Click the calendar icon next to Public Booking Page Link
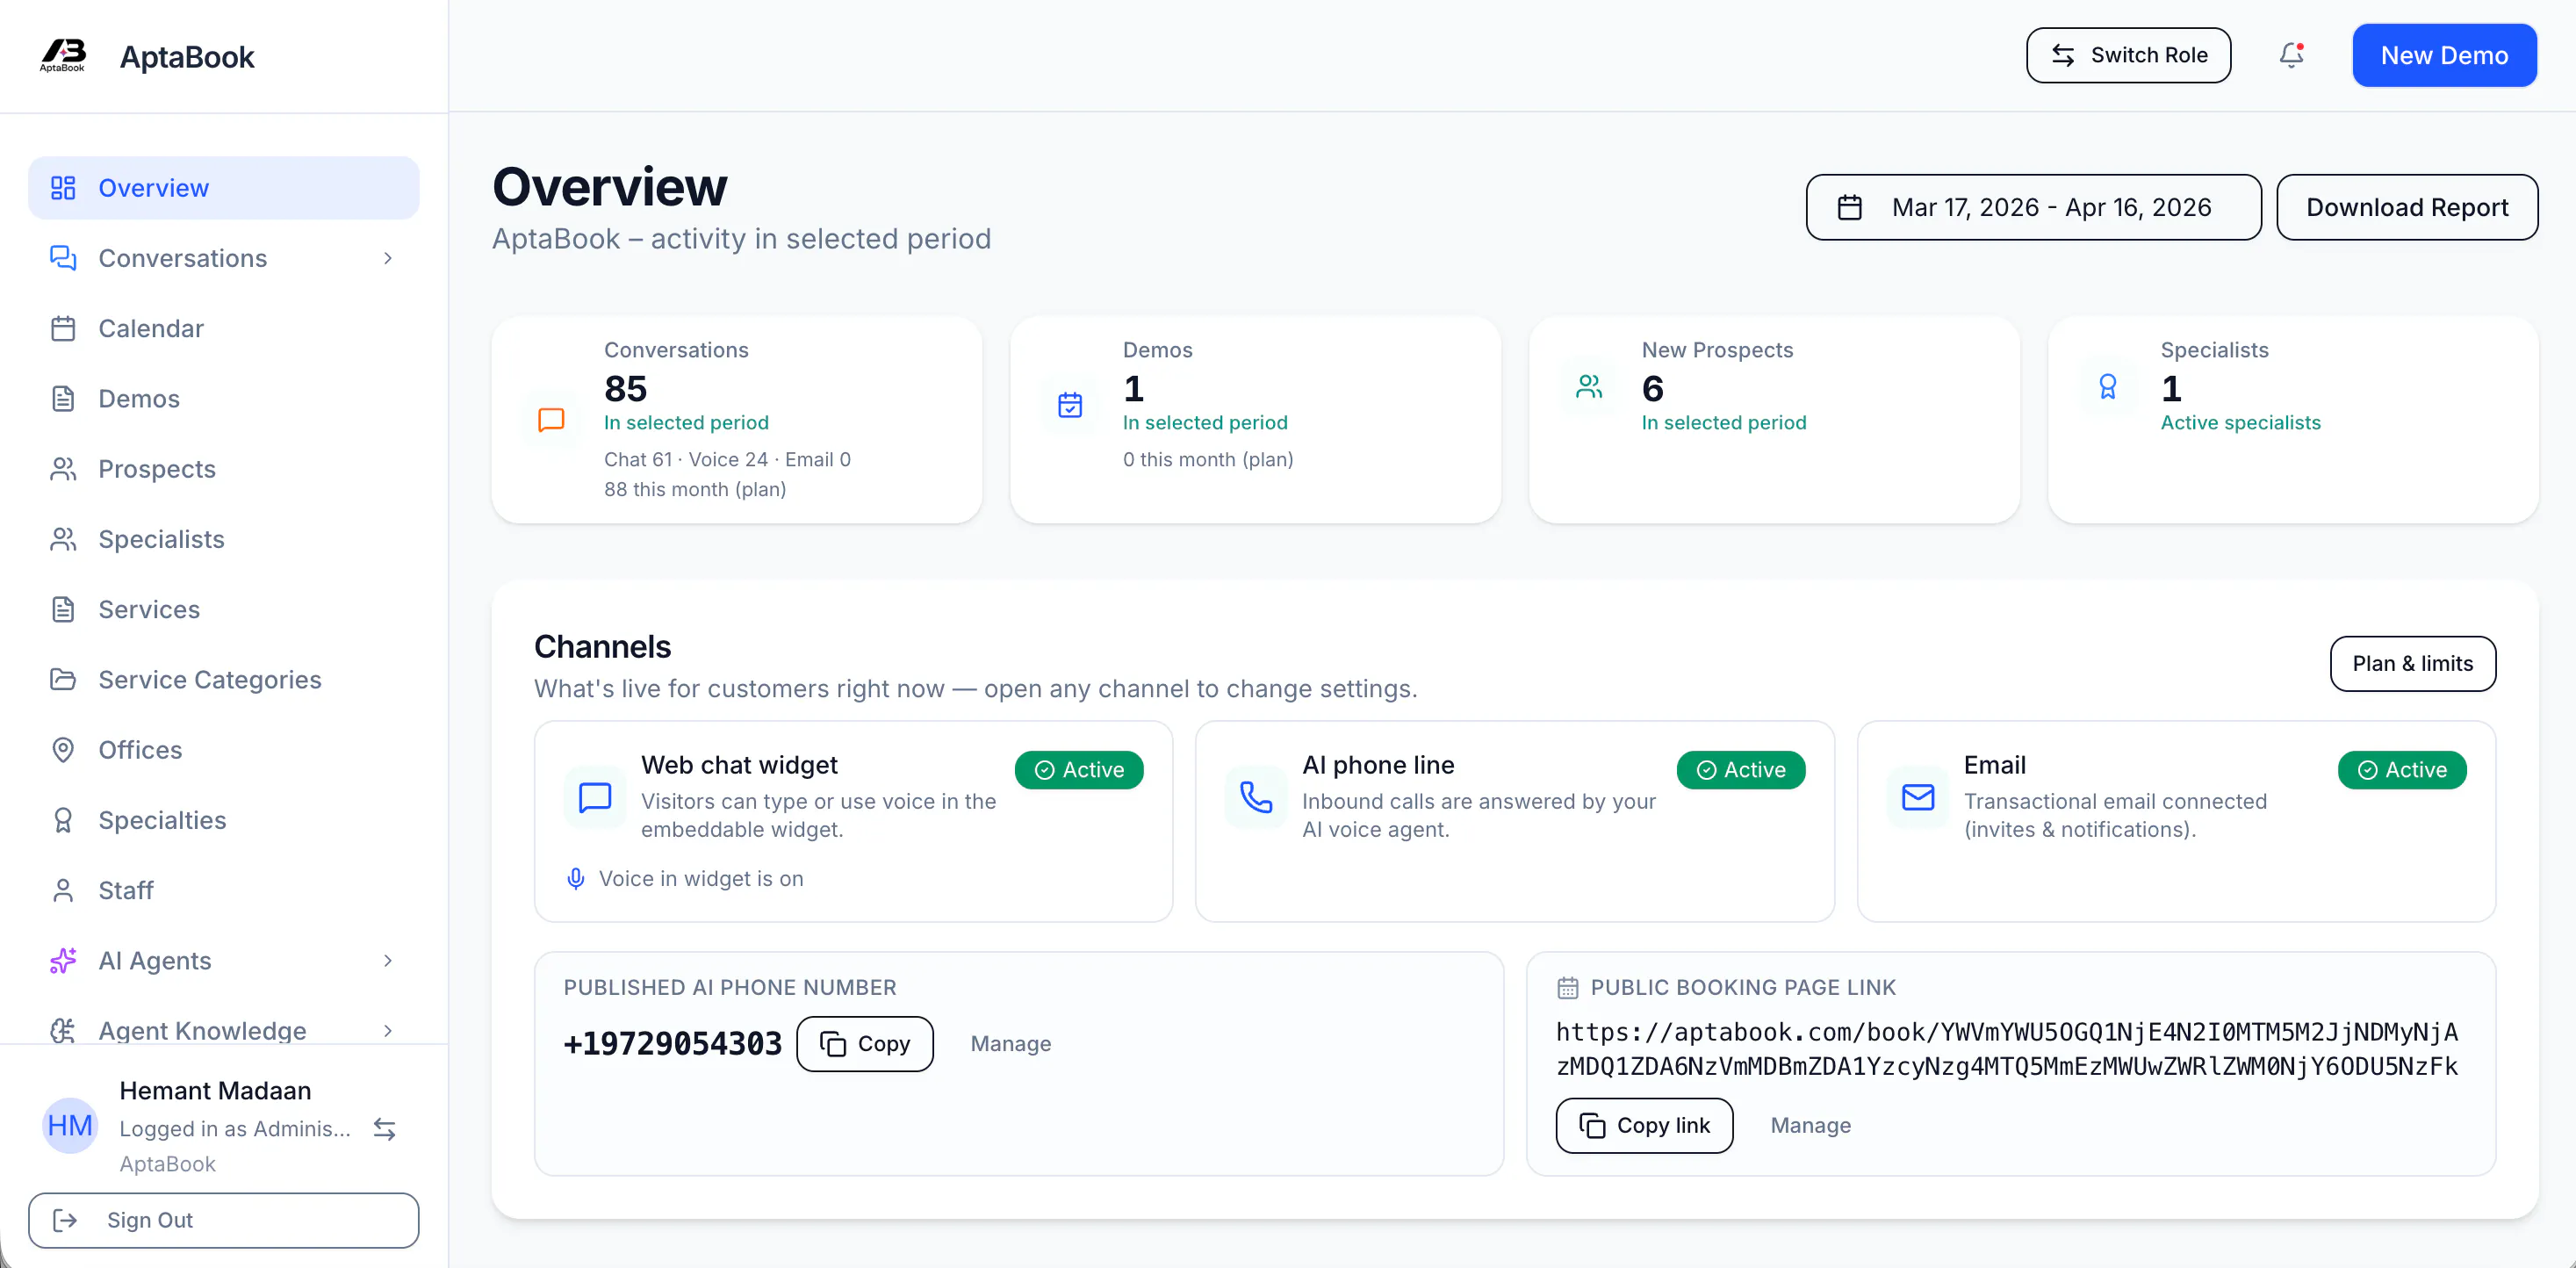Image resolution: width=2576 pixels, height=1268 pixels. pyautogui.click(x=1568, y=988)
